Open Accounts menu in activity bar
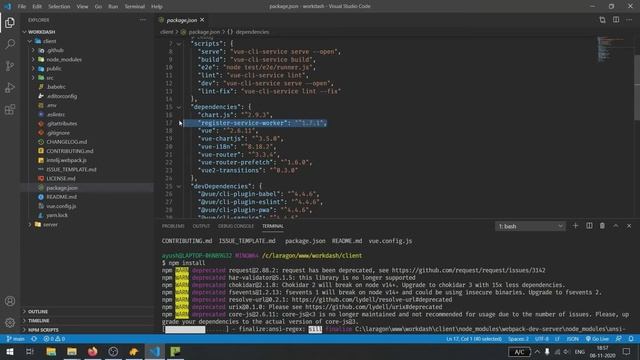This screenshot has width=640, height=360. click(x=10, y=301)
